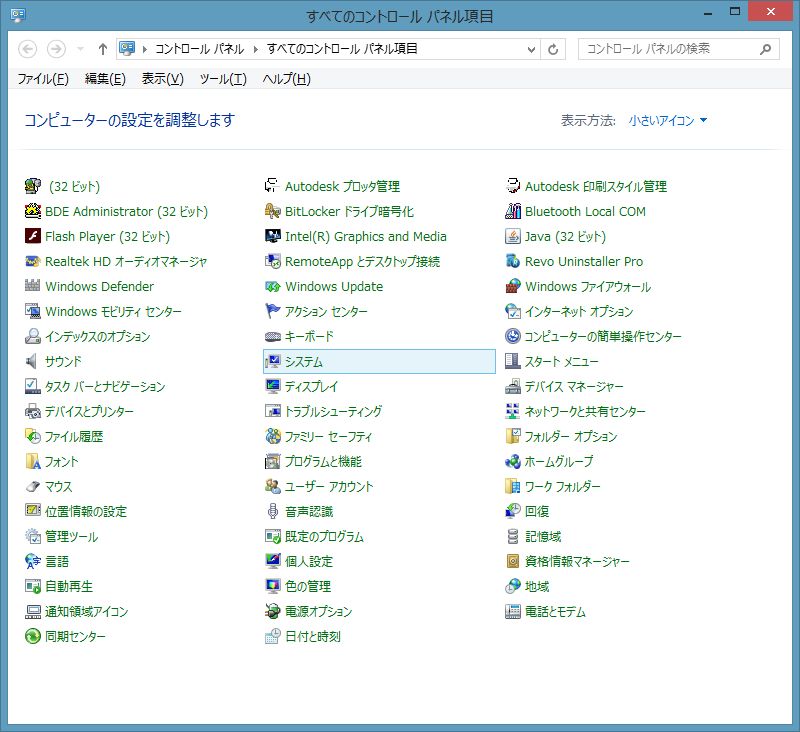Image resolution: width=800 pixels, height=732 pixels.
Task: Click the Windows Update icon
Action: pyautogui.click(x=273, y=286)
